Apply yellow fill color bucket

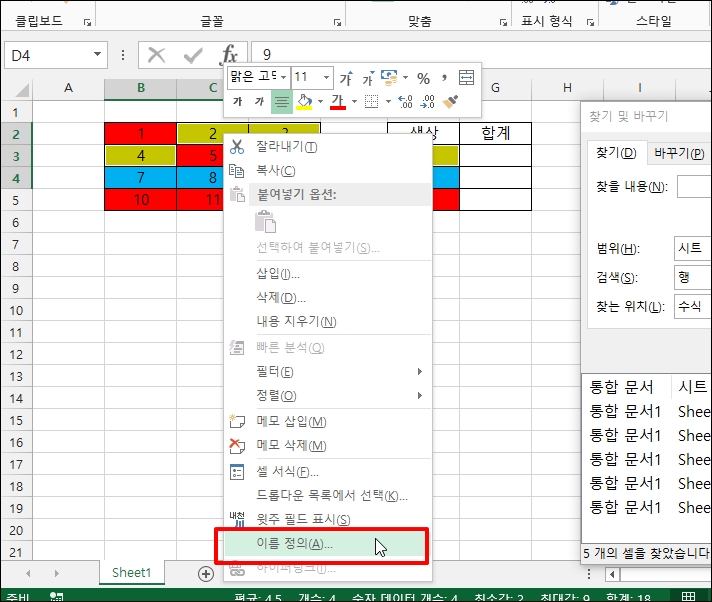coord(304,102)
